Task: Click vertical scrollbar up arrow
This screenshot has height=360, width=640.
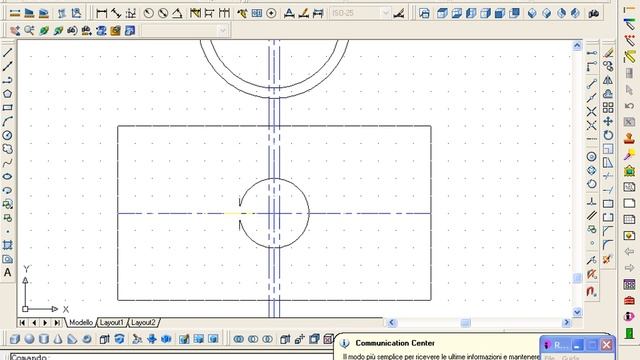Action: coord(577,45)
